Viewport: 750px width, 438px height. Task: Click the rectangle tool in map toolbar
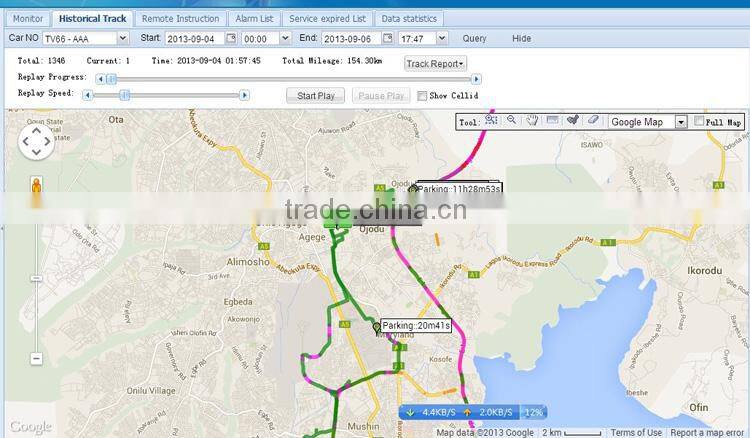(x=552, y=121)
